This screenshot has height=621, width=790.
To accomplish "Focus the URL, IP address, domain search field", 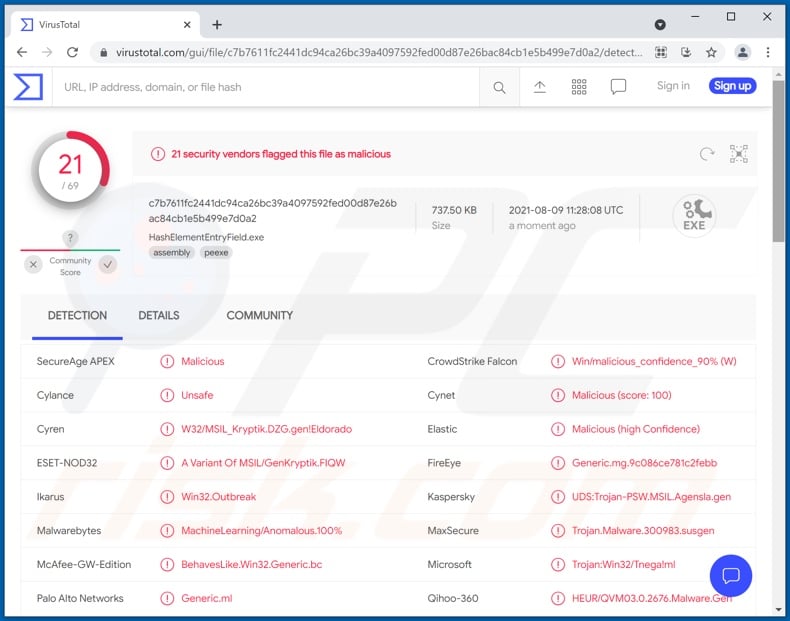I will click(x=266, y=87).
